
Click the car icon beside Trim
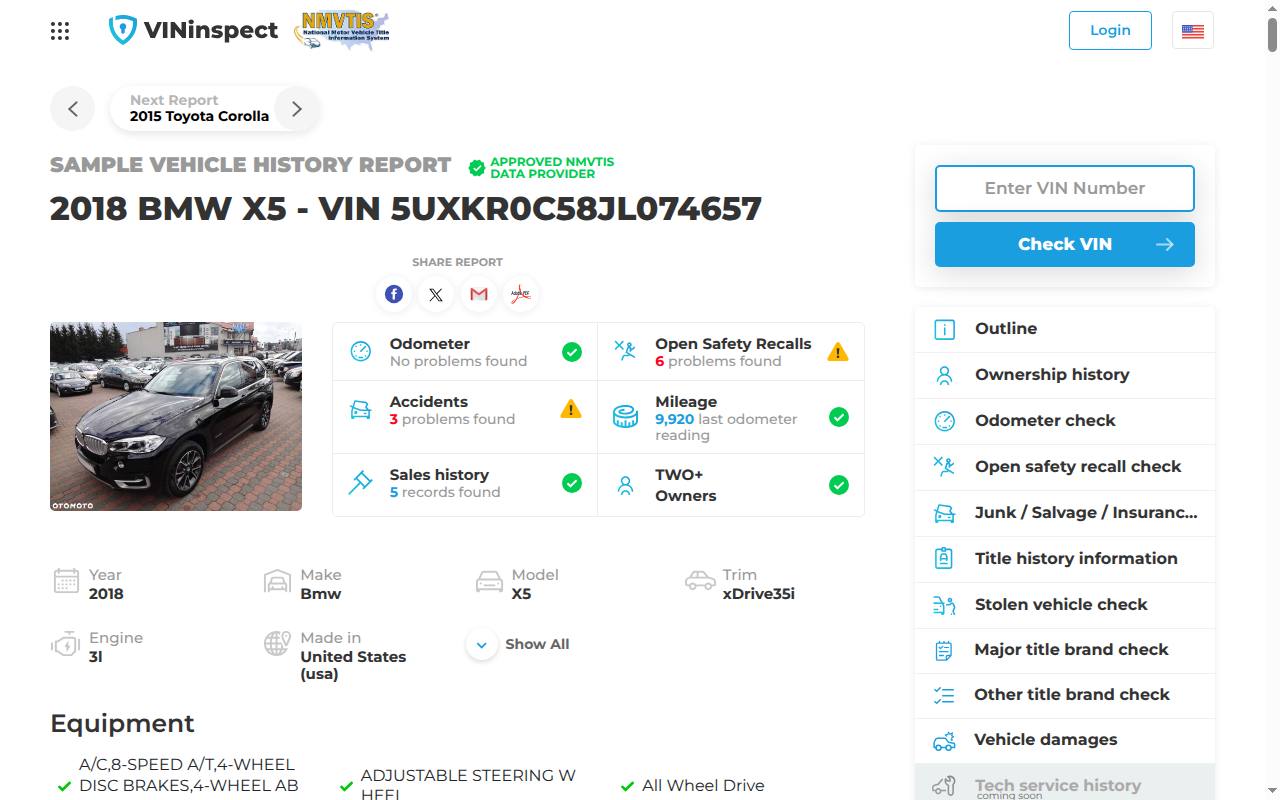[700, 581]
